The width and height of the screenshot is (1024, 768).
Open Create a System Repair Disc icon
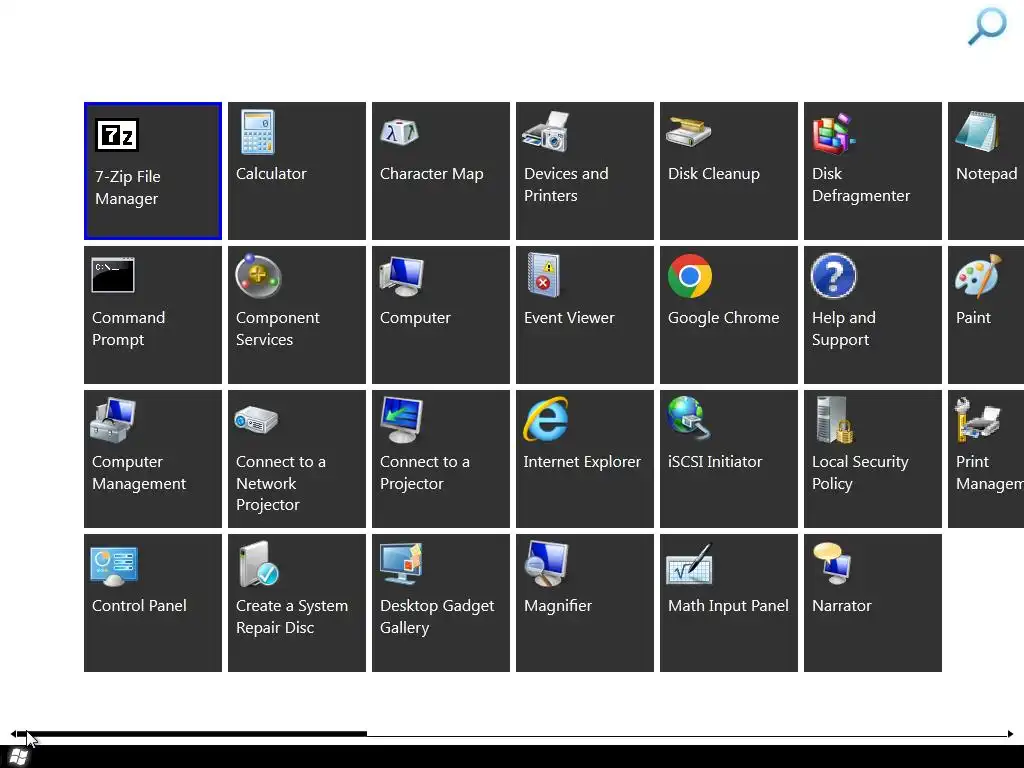259,564
